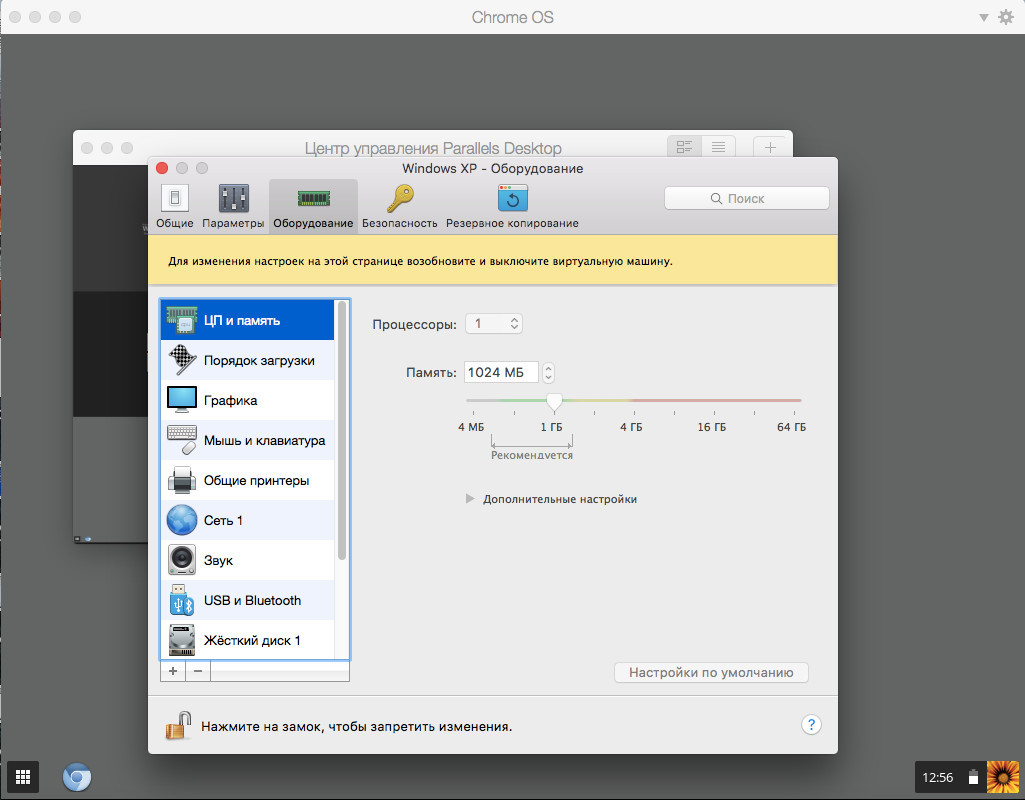Select the Безопасность key icon
This screenshot has width=1025, height=800.
coord(400,198)
